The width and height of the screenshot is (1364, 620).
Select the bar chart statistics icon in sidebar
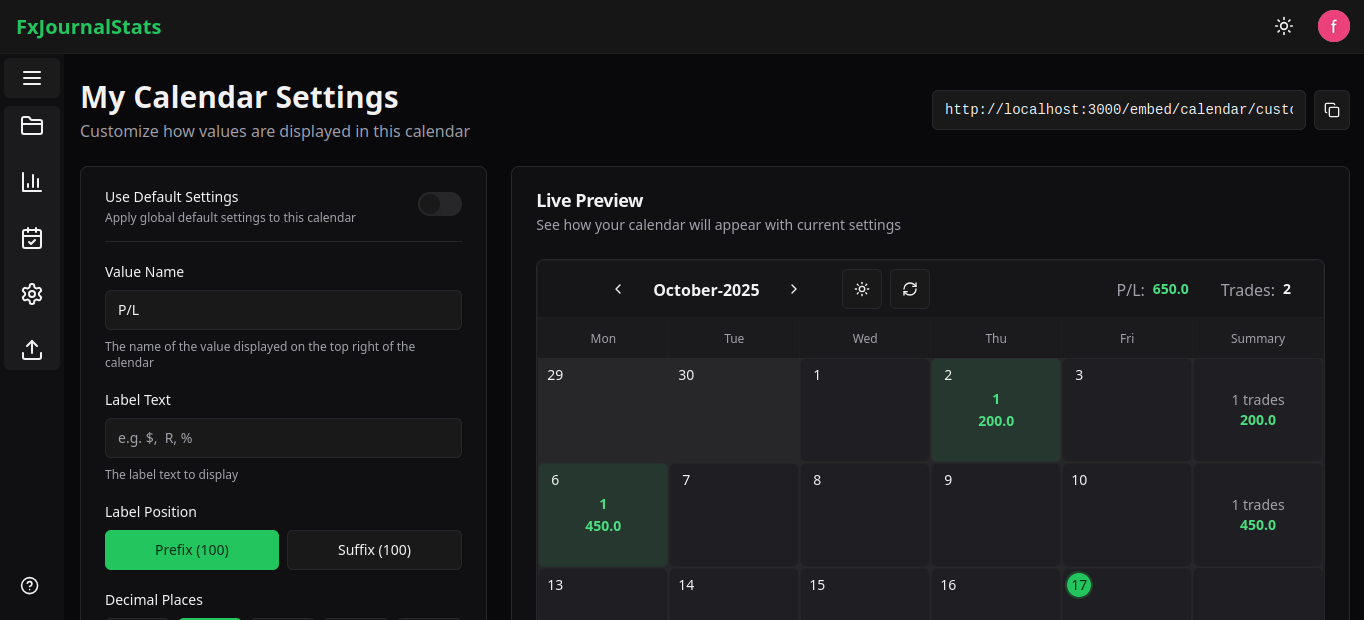click(x=31, y=182)
